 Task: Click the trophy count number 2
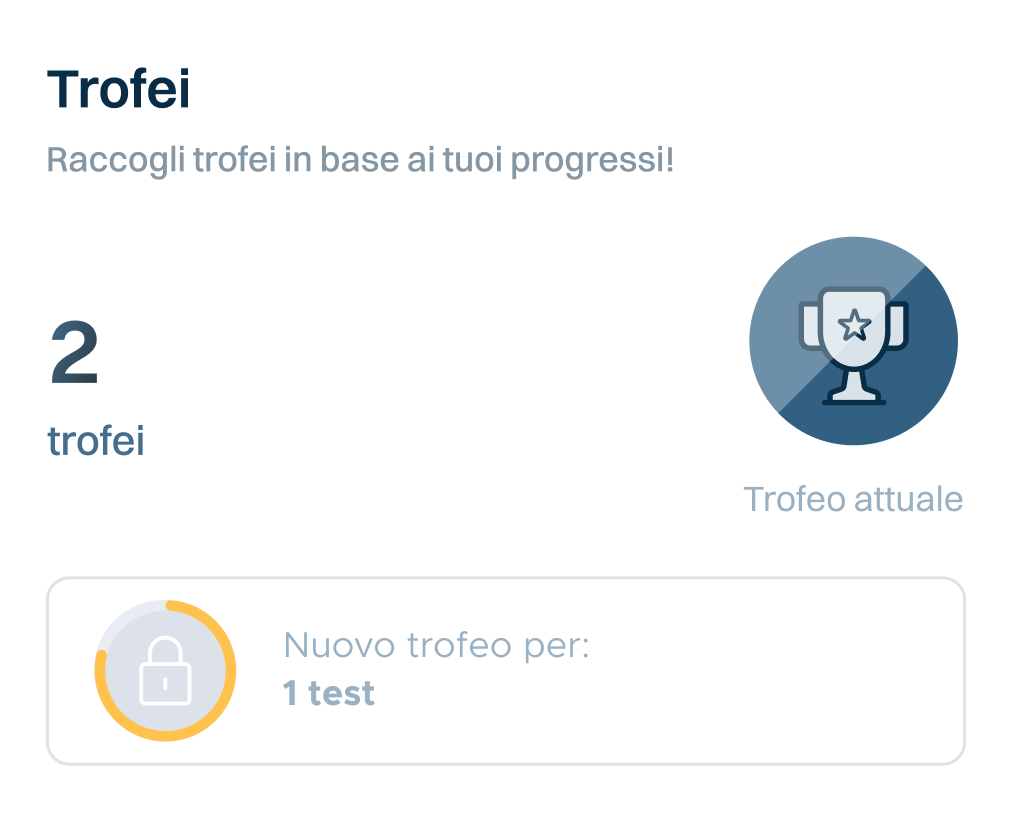75,355
